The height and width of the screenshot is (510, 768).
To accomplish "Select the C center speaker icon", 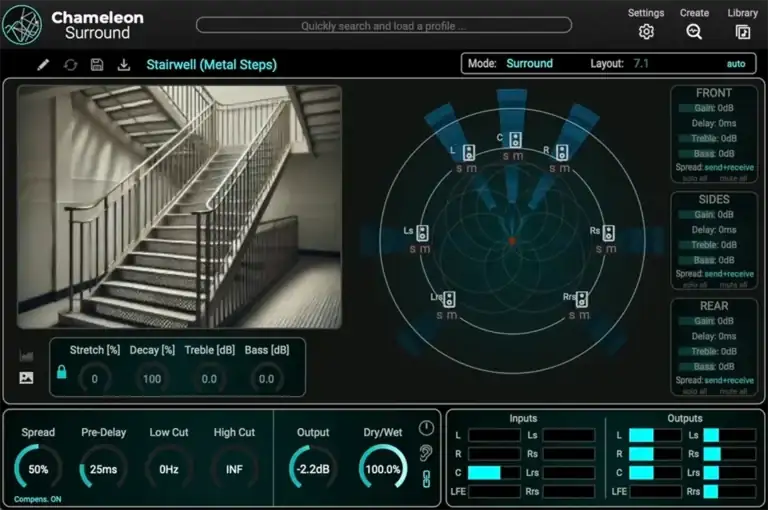I will point(515,140).
